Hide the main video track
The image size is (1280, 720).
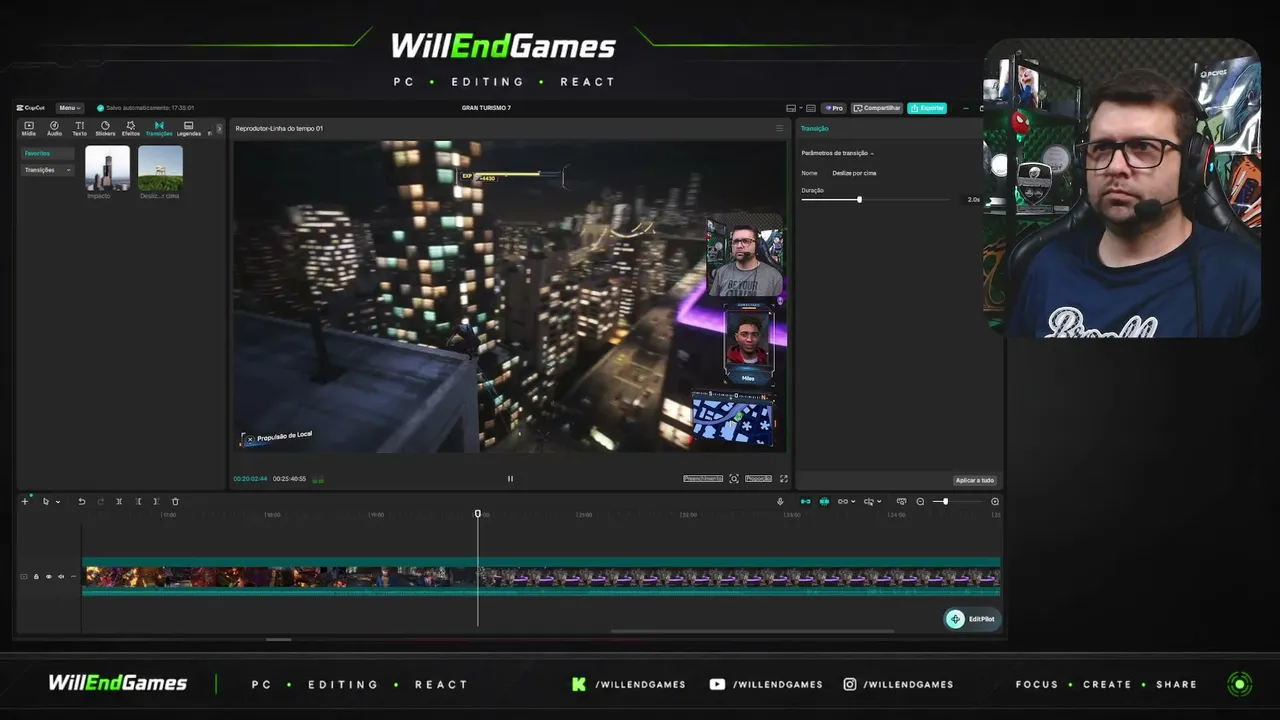click(x=48, y=577)
